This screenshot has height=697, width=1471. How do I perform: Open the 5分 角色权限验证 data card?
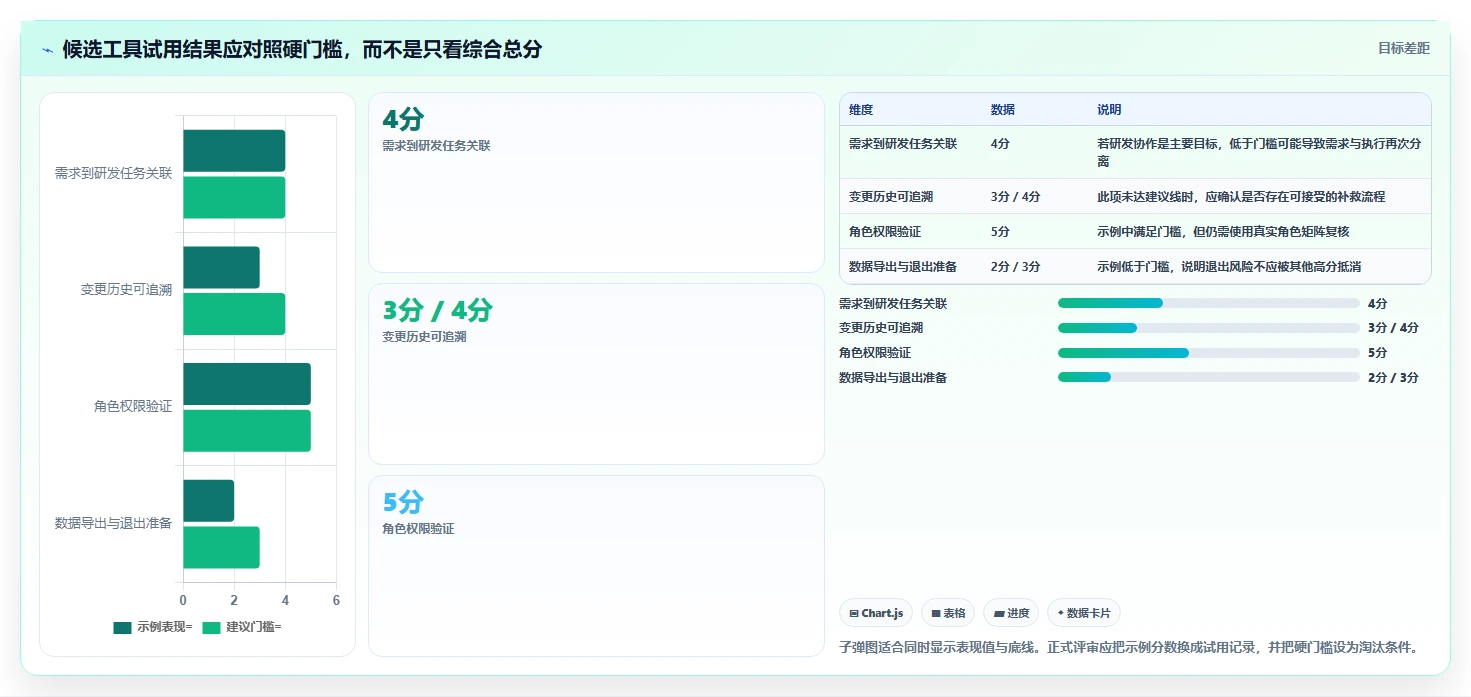click(x=596, y=566)
